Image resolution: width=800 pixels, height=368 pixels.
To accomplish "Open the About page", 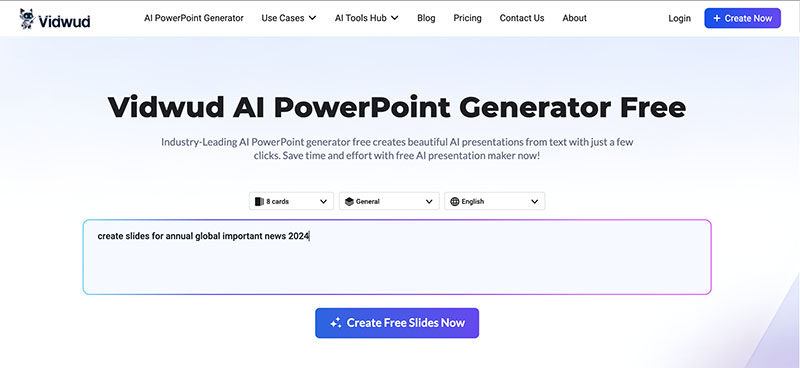I will click(574, 18).
